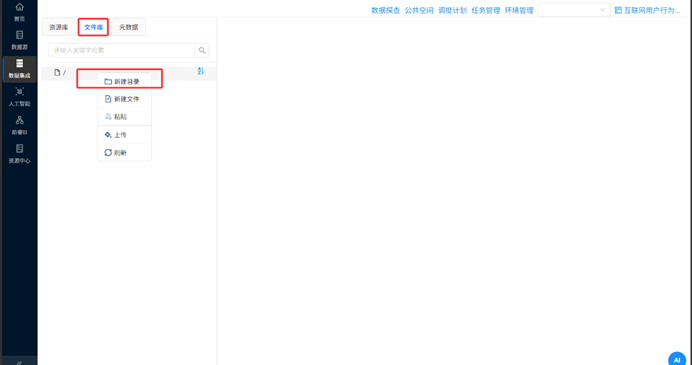Go to 首页 home in the sidebar
This screenshot has width=692, height=365.
click(19, 12)
